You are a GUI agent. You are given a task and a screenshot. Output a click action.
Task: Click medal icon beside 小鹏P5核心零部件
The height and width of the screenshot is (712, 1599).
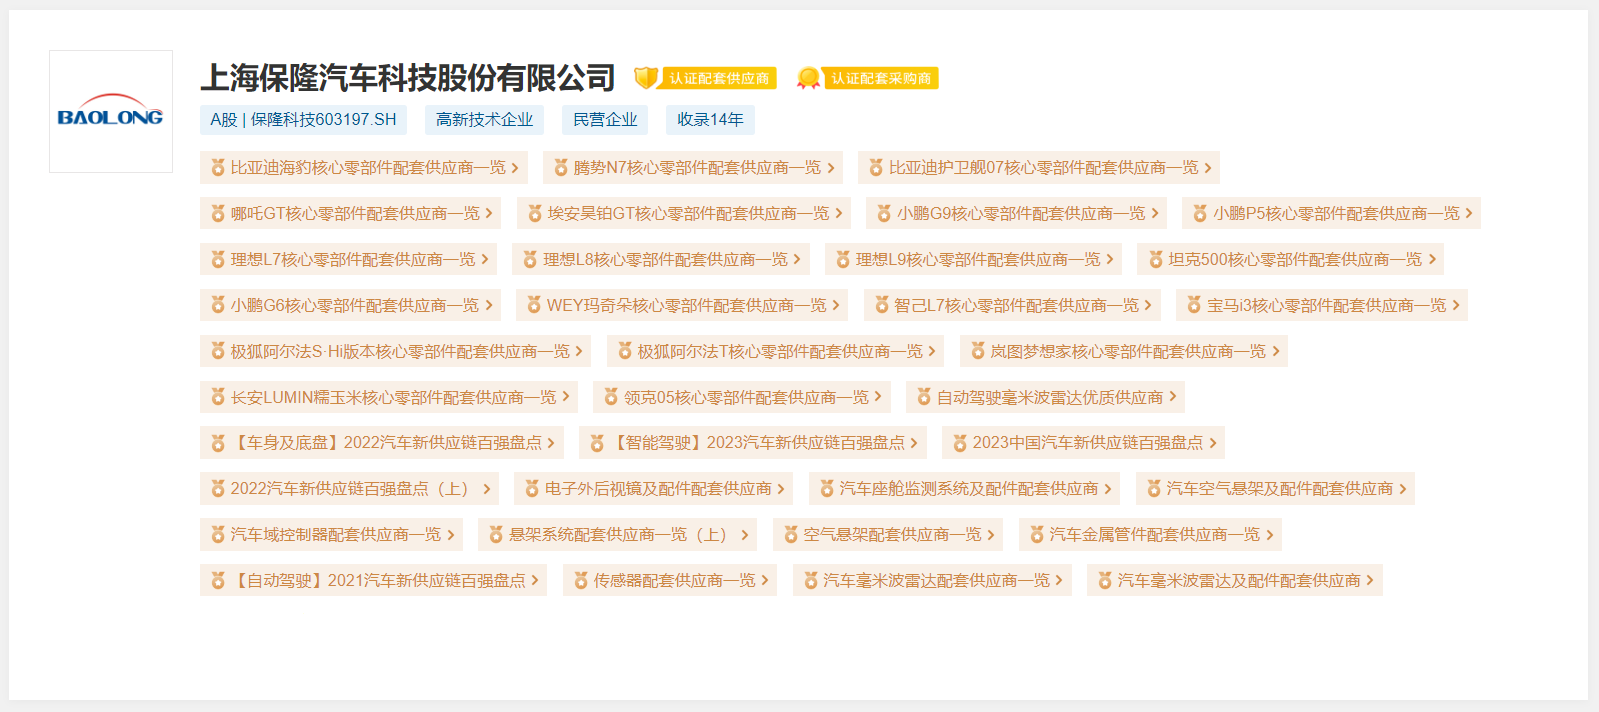pyautogui.click(x=1200, y=213)
